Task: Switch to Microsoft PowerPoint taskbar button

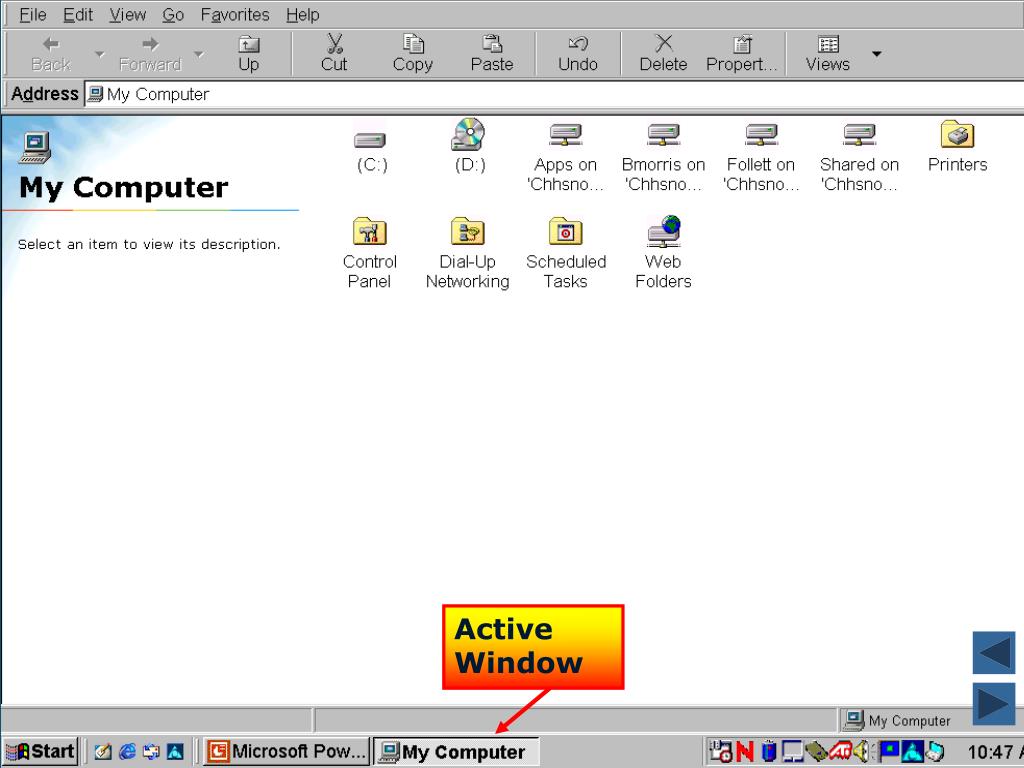Action: click(x=286, y=751)
